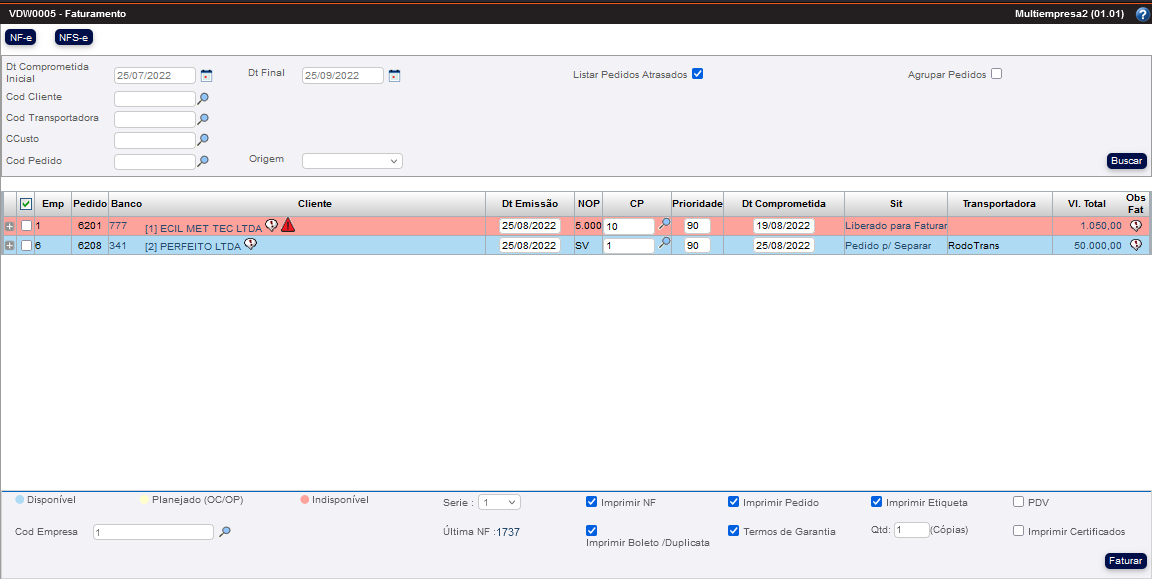Open calendar picker for Dt Comprometida Inicial
1152x579 pixels.
click(207, 75)
